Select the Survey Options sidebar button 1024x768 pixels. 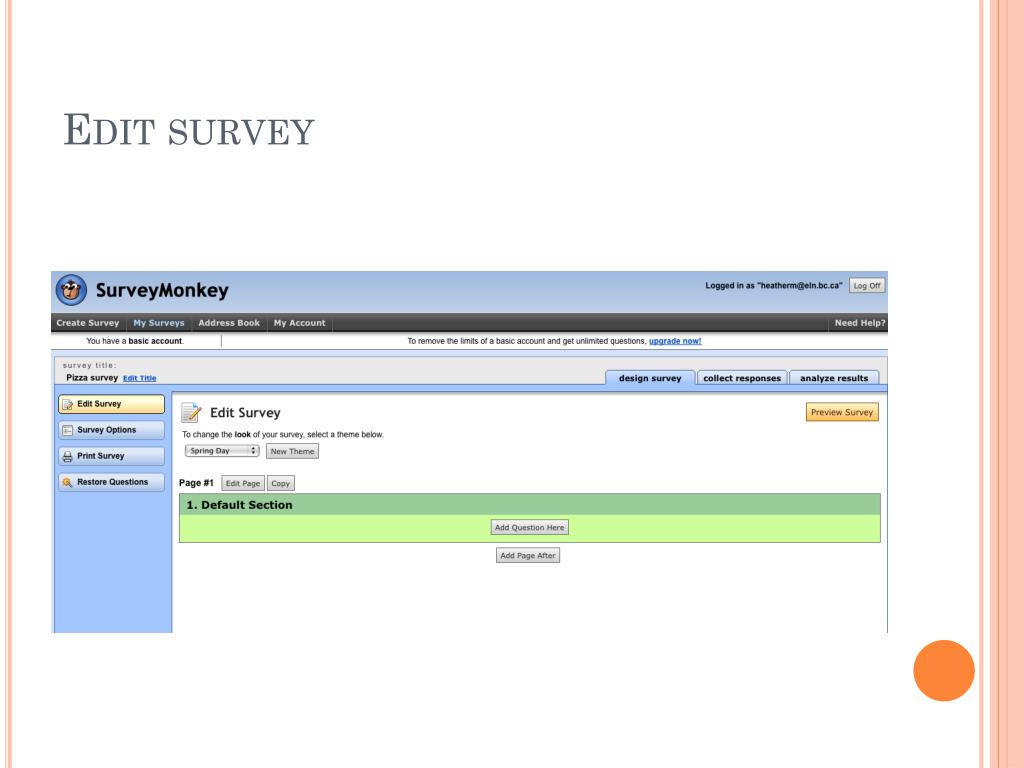click(112, 430)
